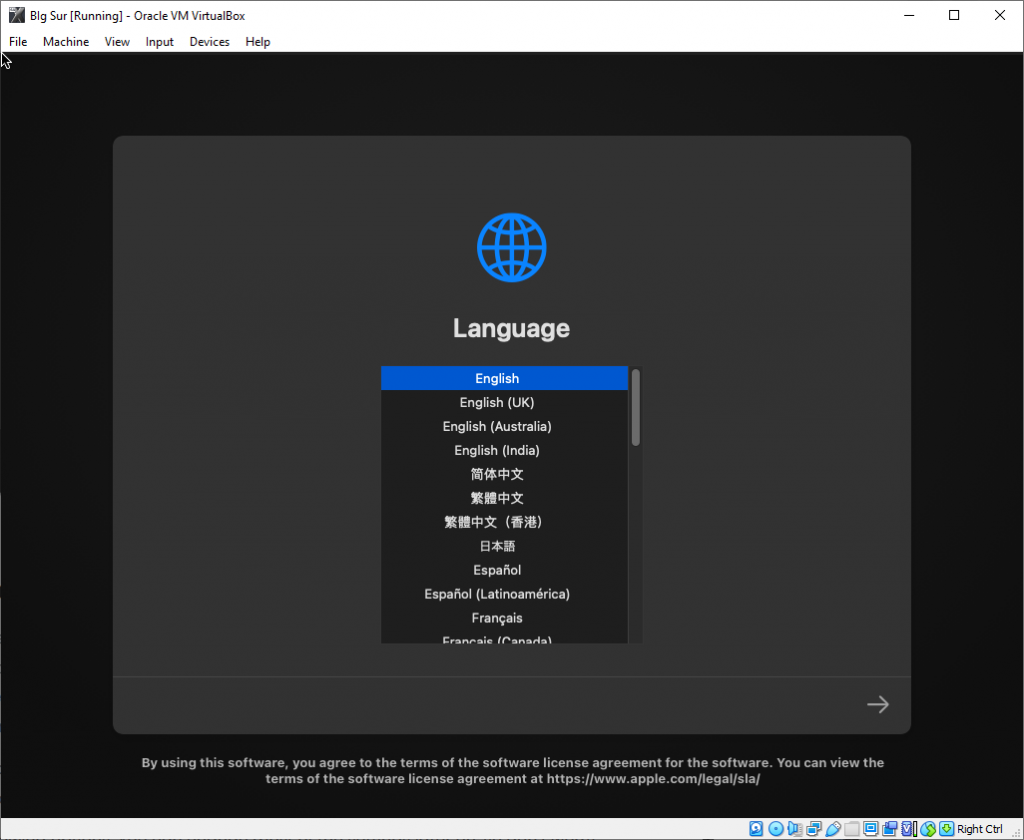The width and height of the screenshot is (1024, 840).
Task: Select 简体中文 as the language
Action: [497, 474]
